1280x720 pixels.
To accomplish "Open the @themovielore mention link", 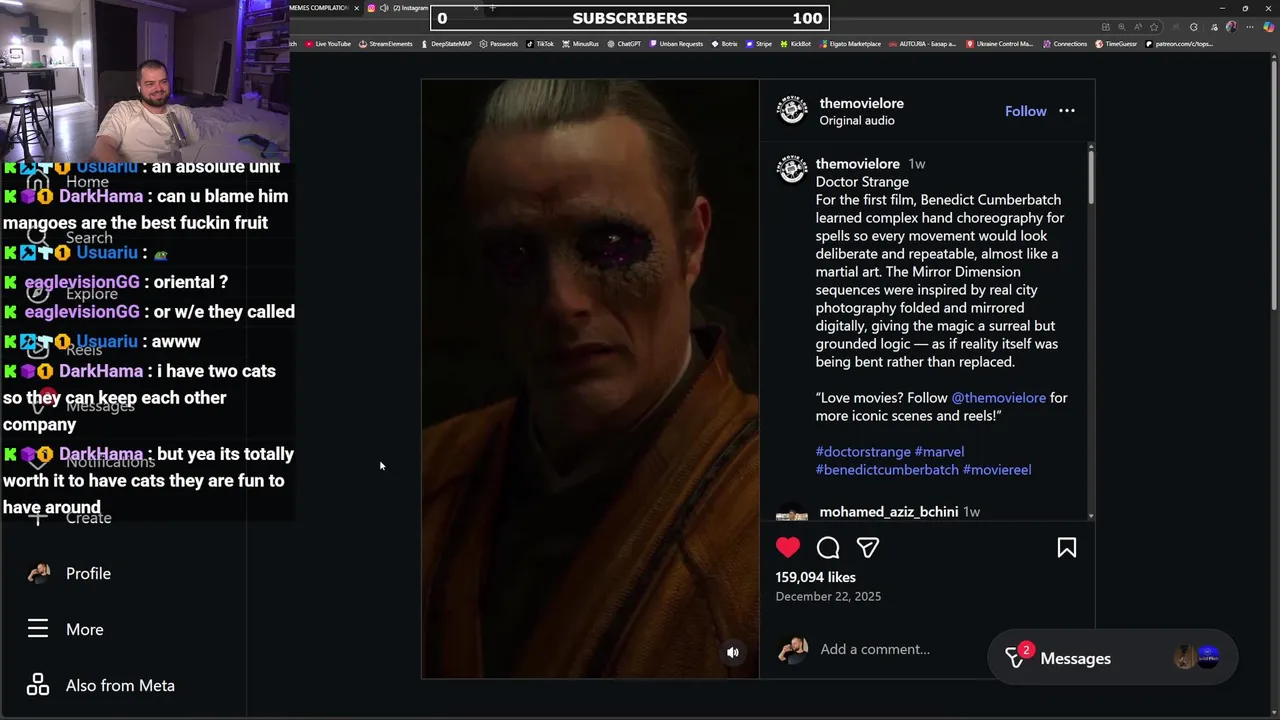I will [x=998, y=398].
